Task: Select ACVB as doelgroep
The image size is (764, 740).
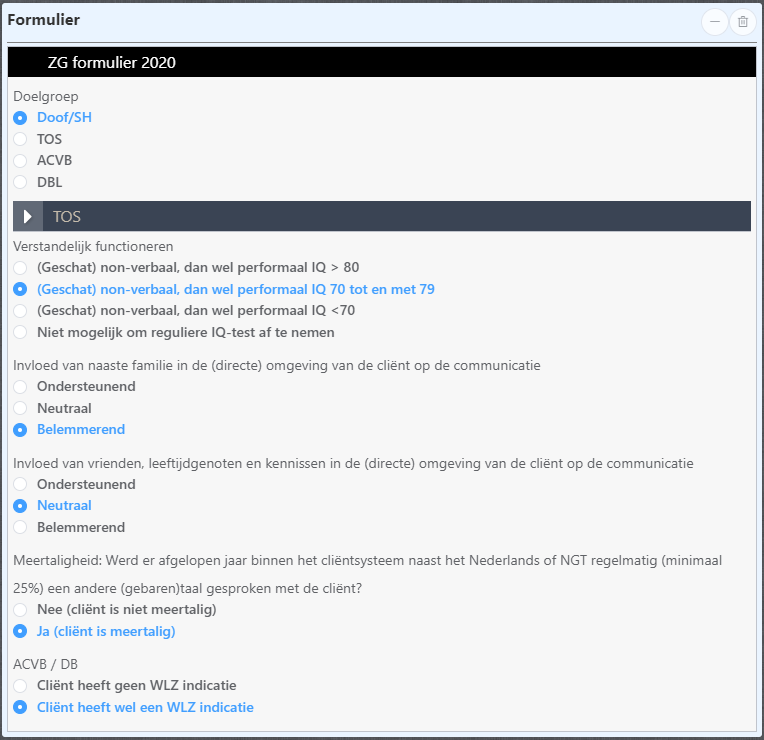Action: [20, 160]
